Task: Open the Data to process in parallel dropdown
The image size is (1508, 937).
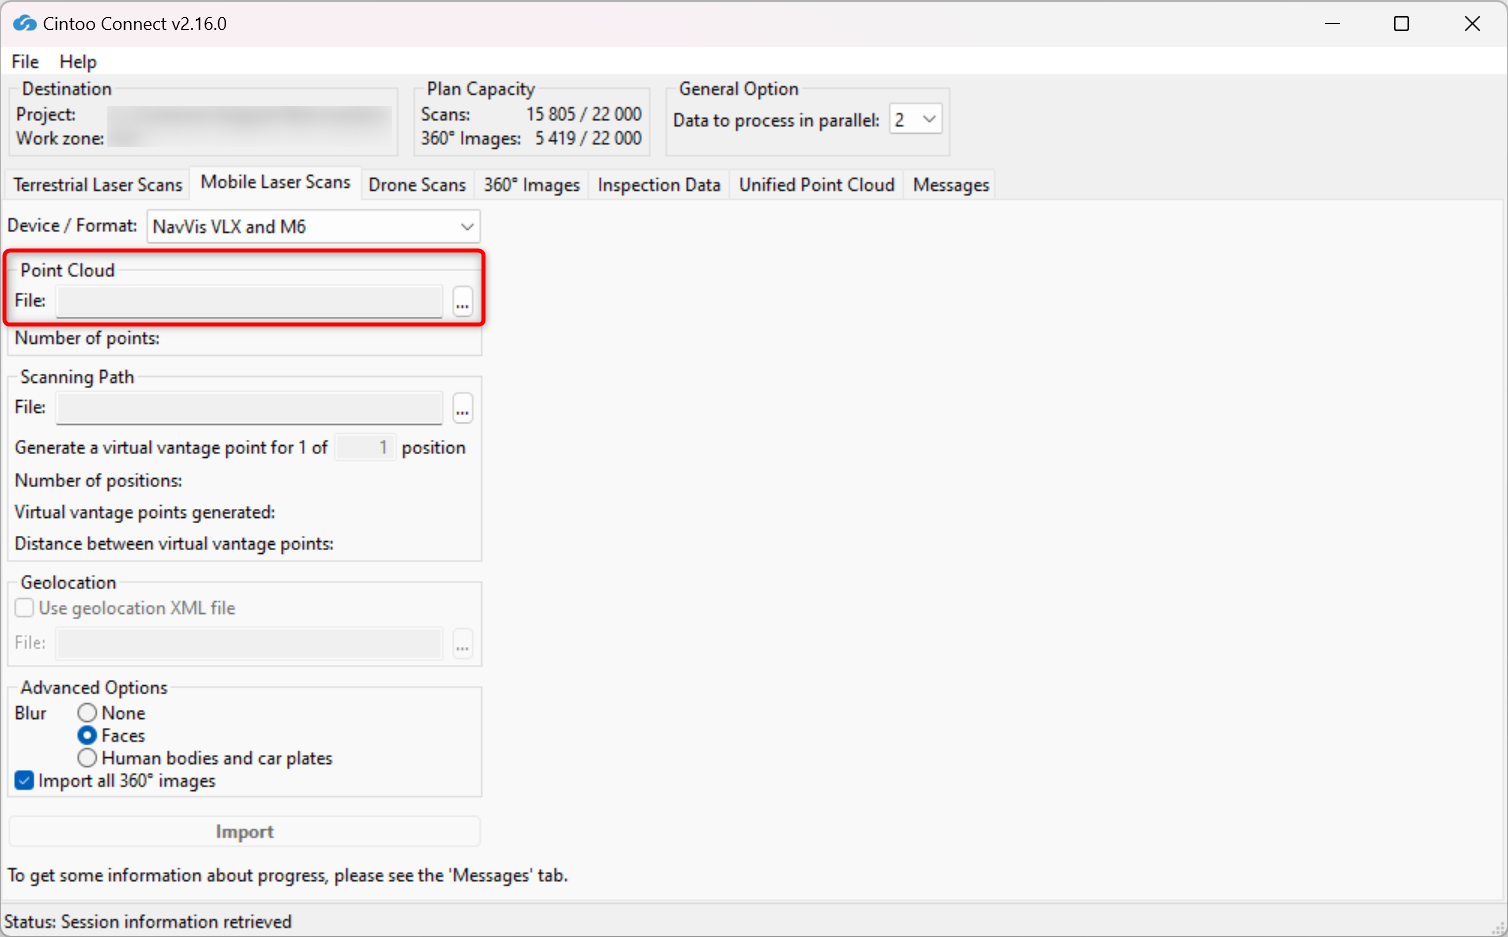Action: coord(916,120)
